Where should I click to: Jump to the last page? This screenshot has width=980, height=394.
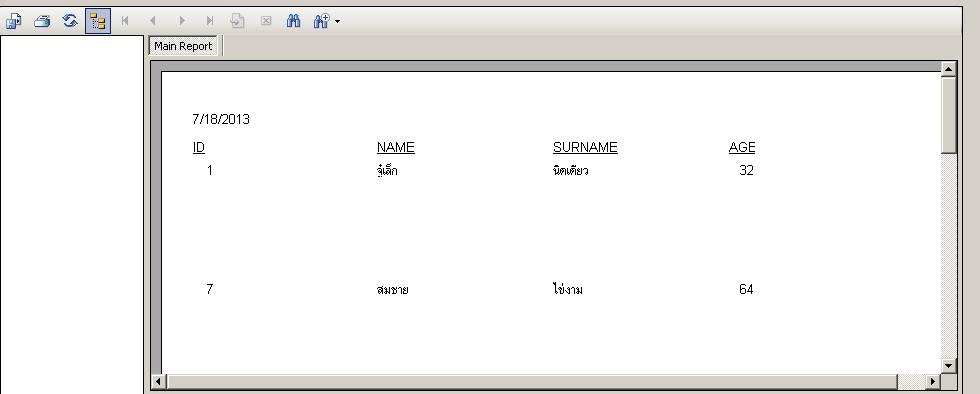(210, 21)
